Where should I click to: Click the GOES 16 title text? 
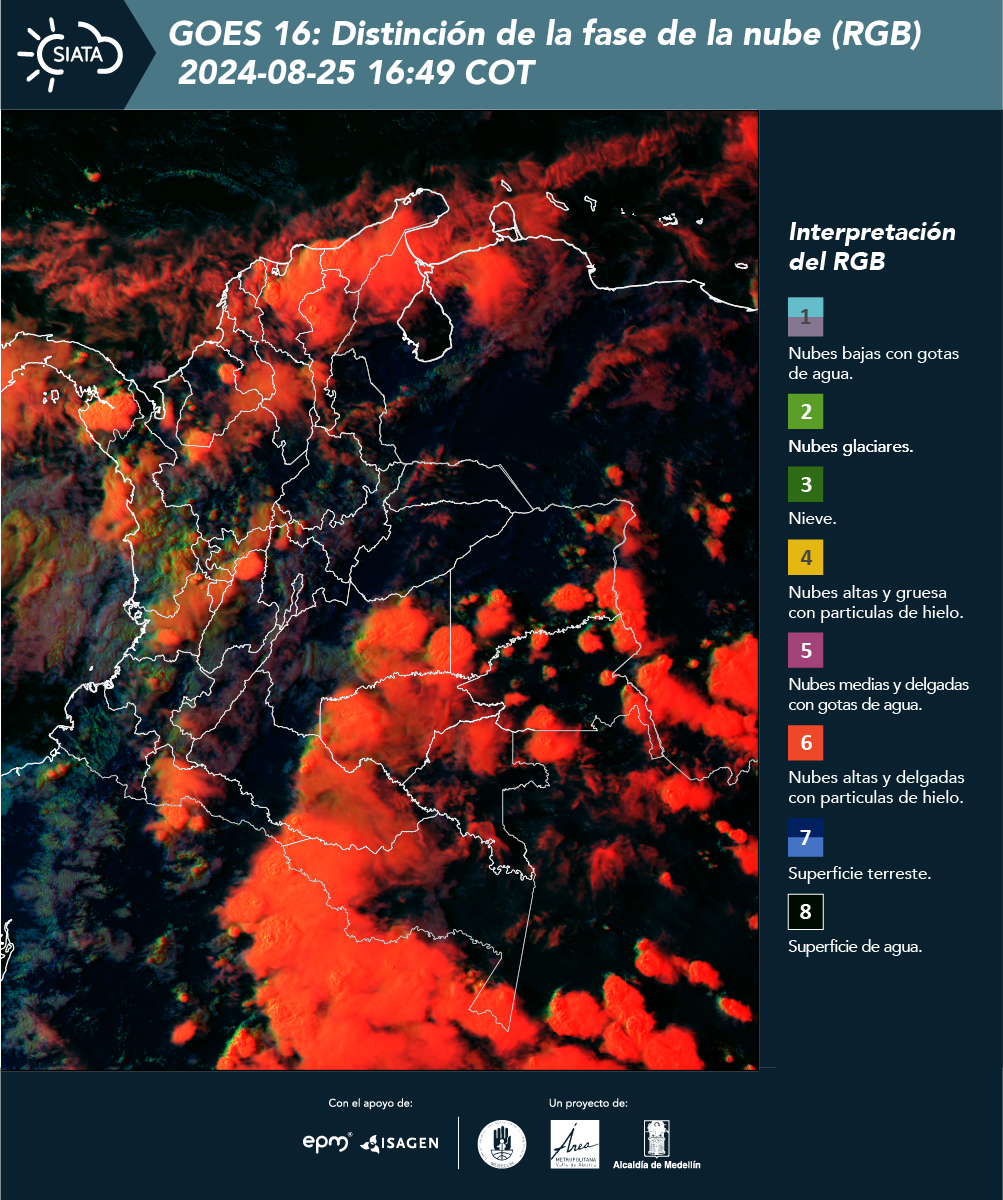[545, 35]
